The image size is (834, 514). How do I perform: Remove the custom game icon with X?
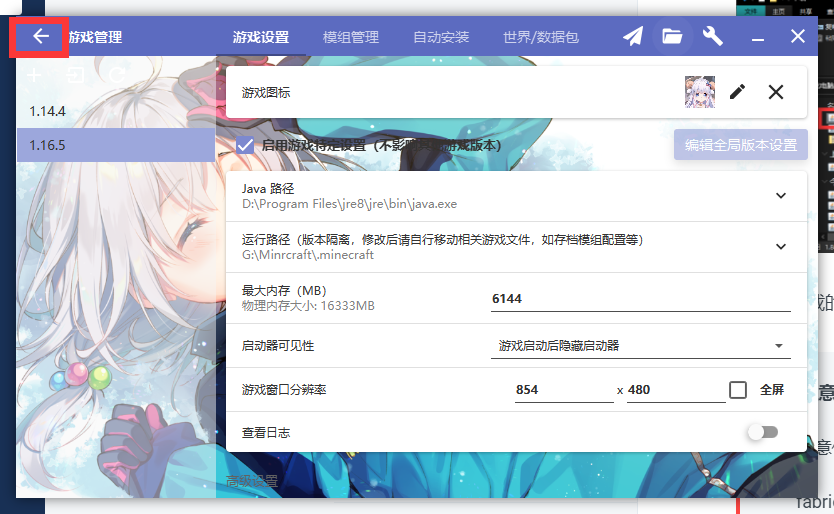[x=776, y=92]
